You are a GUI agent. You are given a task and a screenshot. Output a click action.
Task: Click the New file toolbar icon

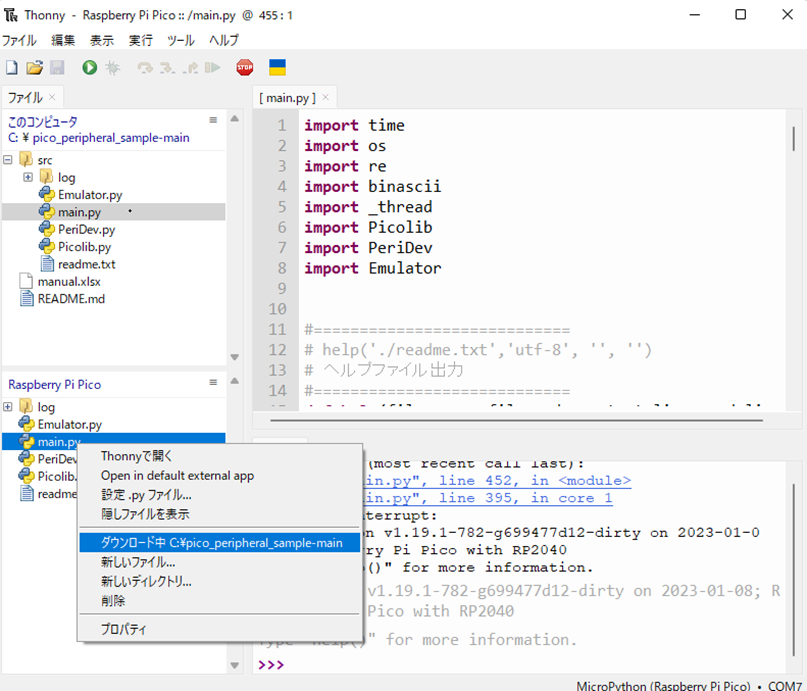[12, 68]
